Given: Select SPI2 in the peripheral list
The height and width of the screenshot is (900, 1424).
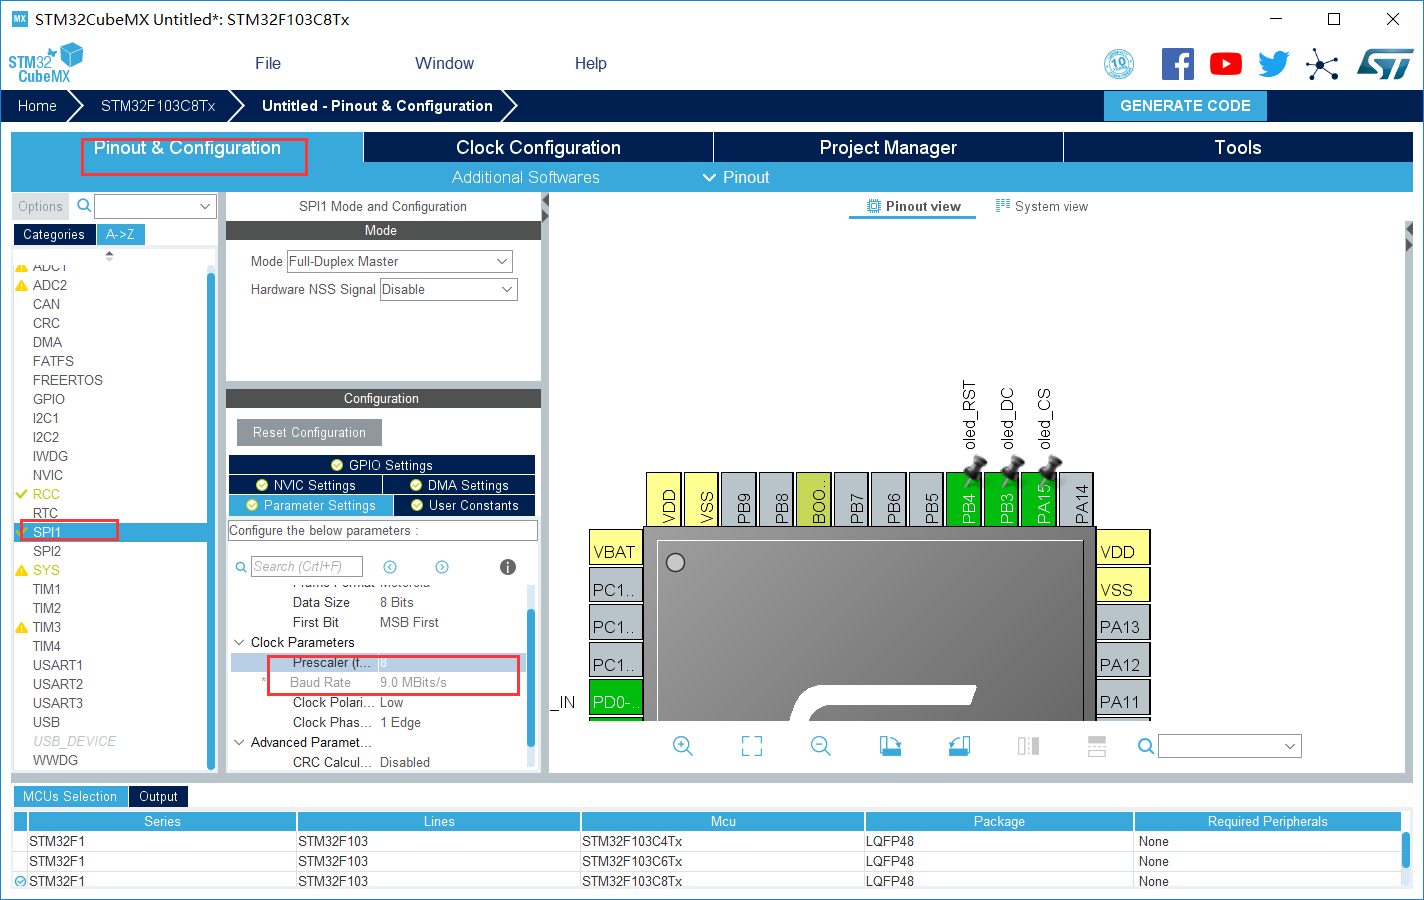Looking at the screenshot, I should coord(47,551).
